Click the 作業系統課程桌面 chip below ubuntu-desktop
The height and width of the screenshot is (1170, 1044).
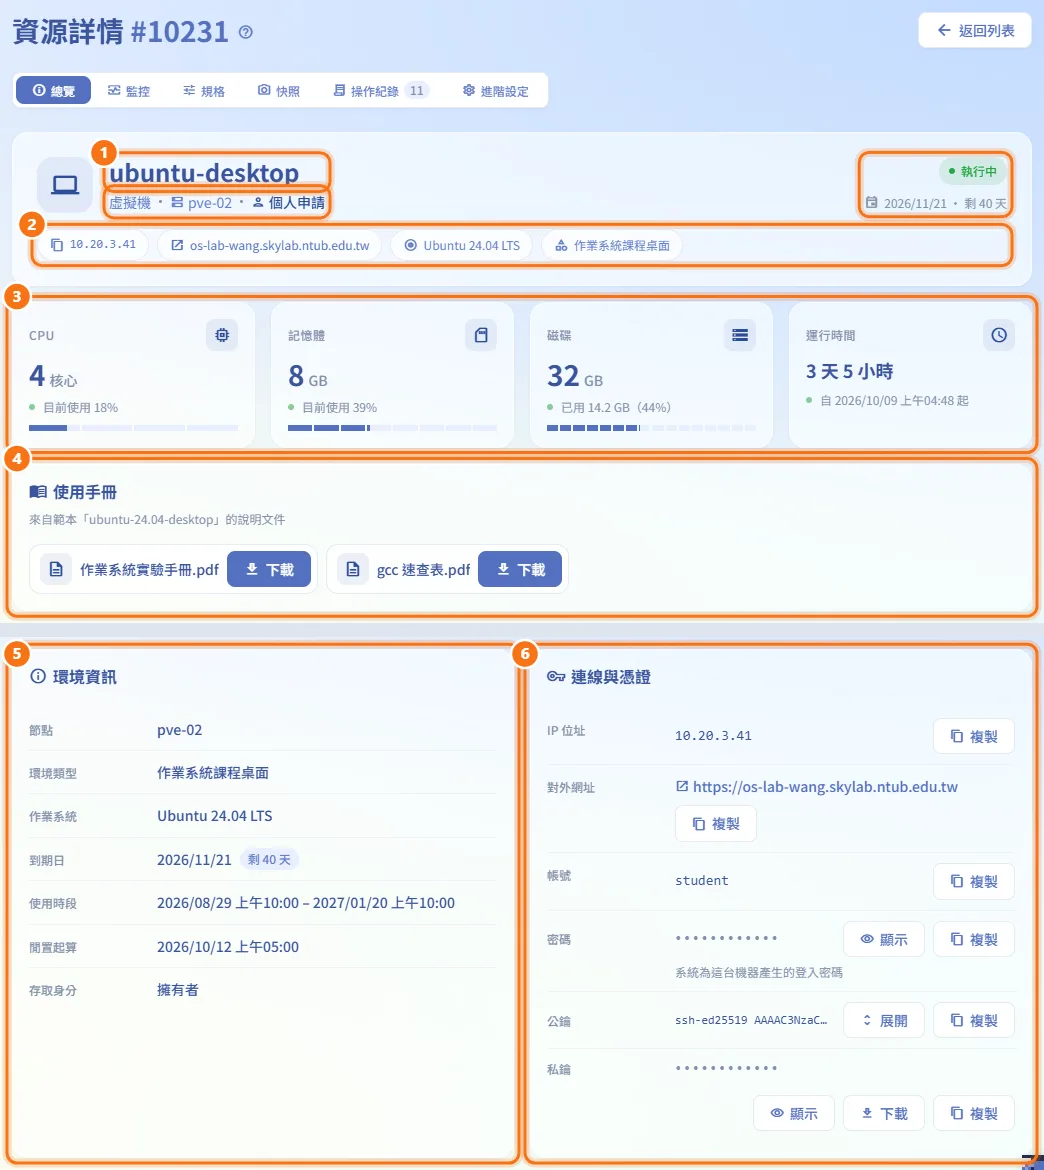612,245
